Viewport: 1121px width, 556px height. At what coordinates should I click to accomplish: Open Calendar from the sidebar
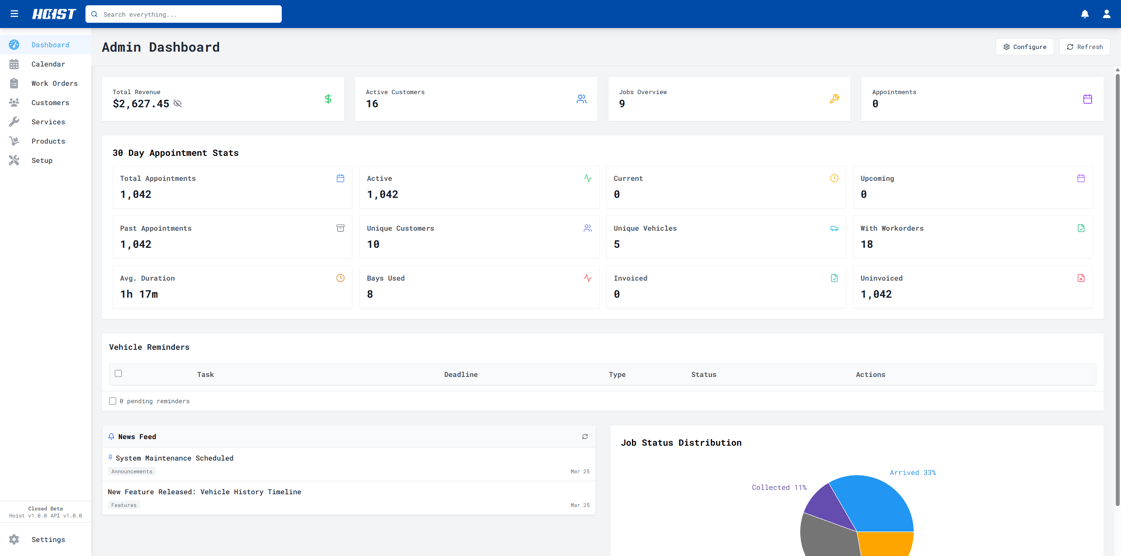click(45, 64)
